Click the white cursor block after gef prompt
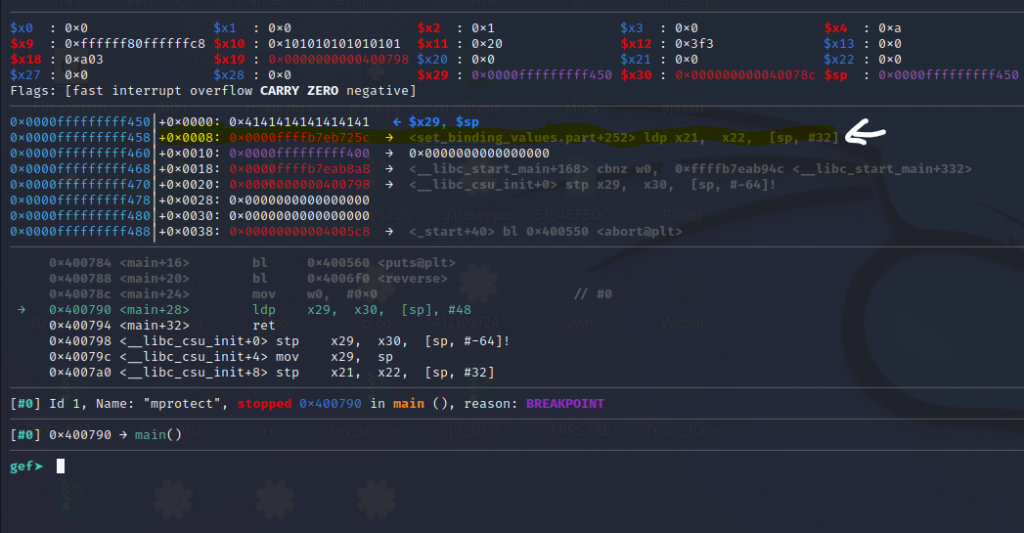The image size is (1024, 533). [61, 466]
